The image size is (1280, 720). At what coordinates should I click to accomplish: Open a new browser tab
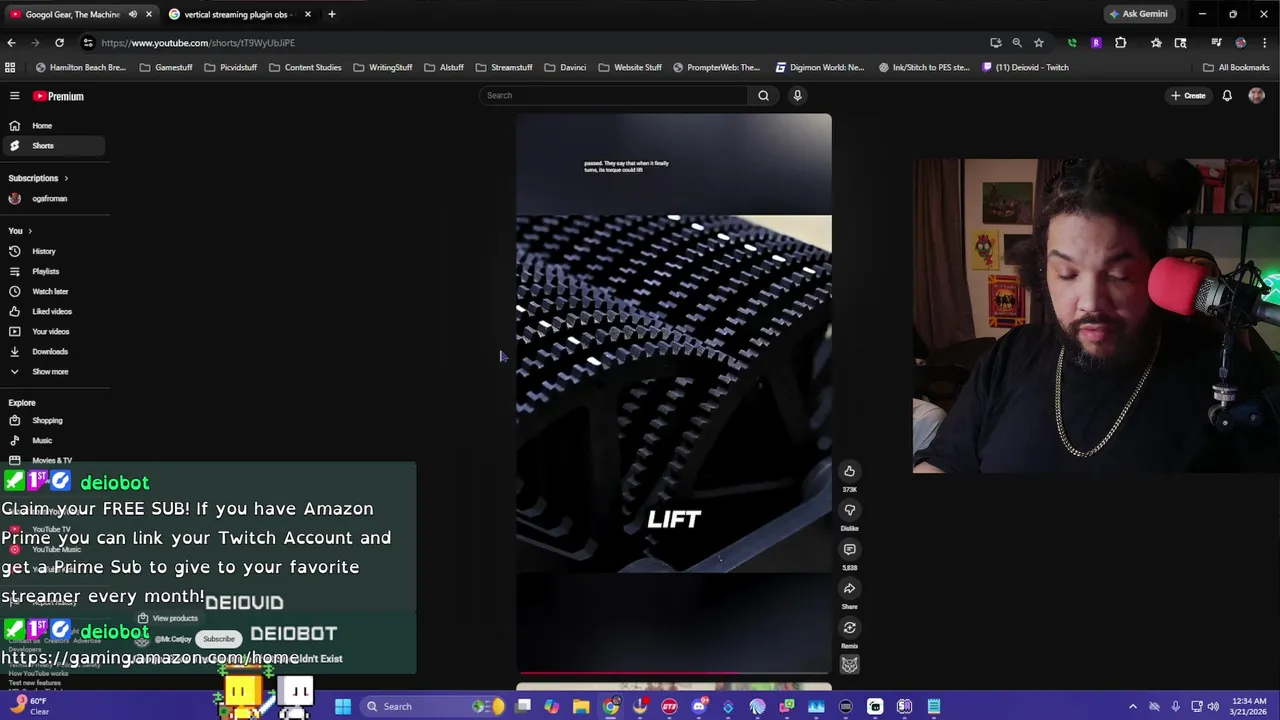click(332, 14)
